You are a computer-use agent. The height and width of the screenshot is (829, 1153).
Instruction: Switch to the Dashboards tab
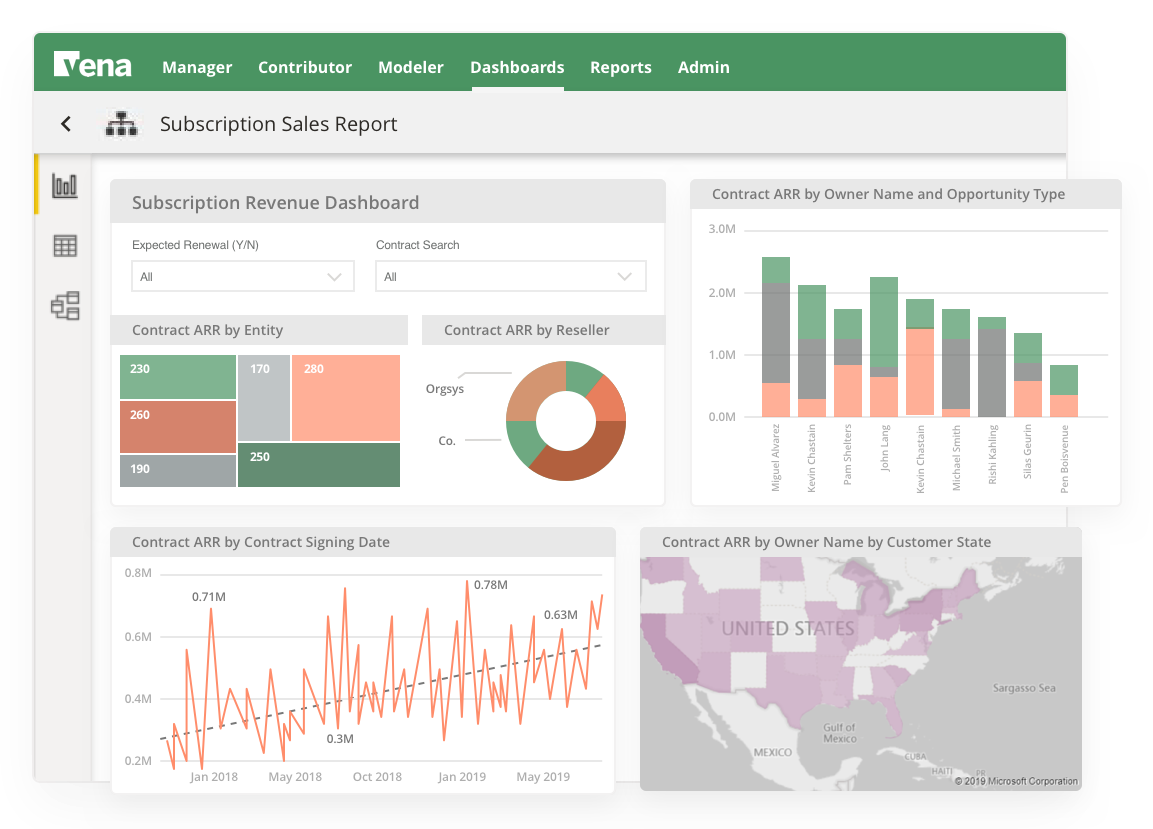[x=517, y=67]
